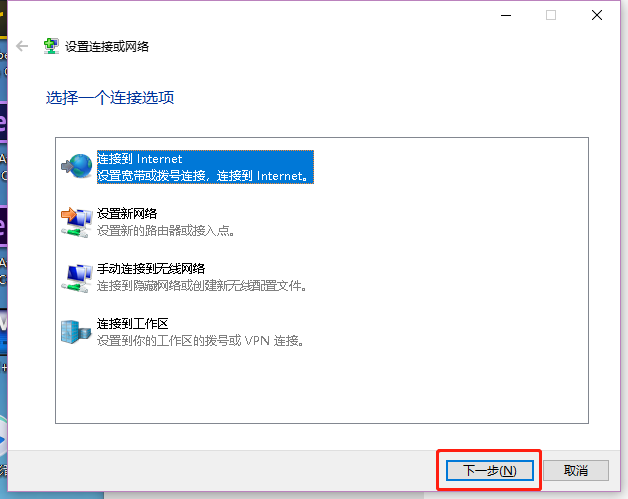Image resolution: width=628 pixels, height=499 pixels.
Task: Close the 设置连接或网络 window
Action: (597, 15)
